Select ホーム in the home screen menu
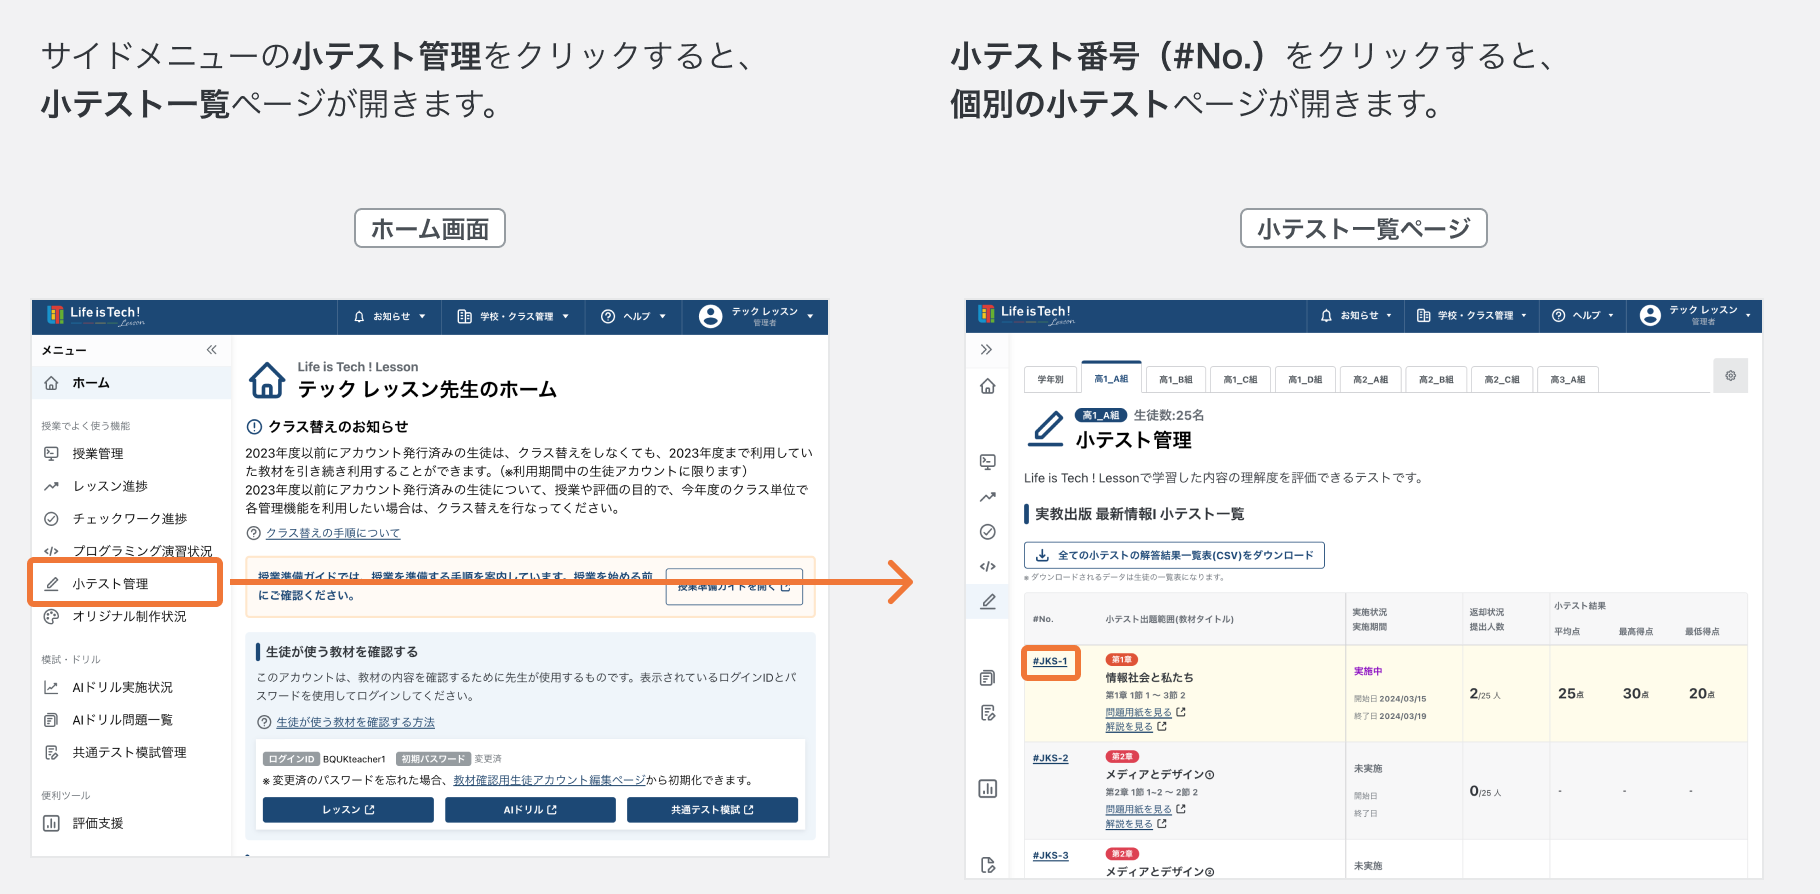 coord(132,383)
